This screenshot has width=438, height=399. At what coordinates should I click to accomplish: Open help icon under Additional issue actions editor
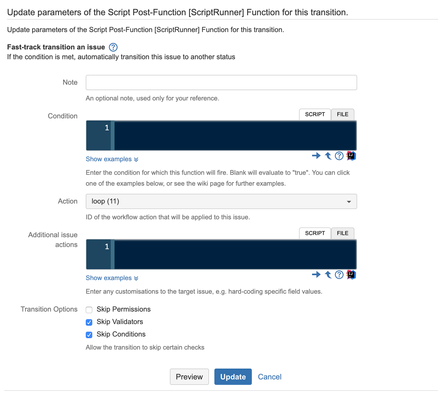(x=339, y=274)
